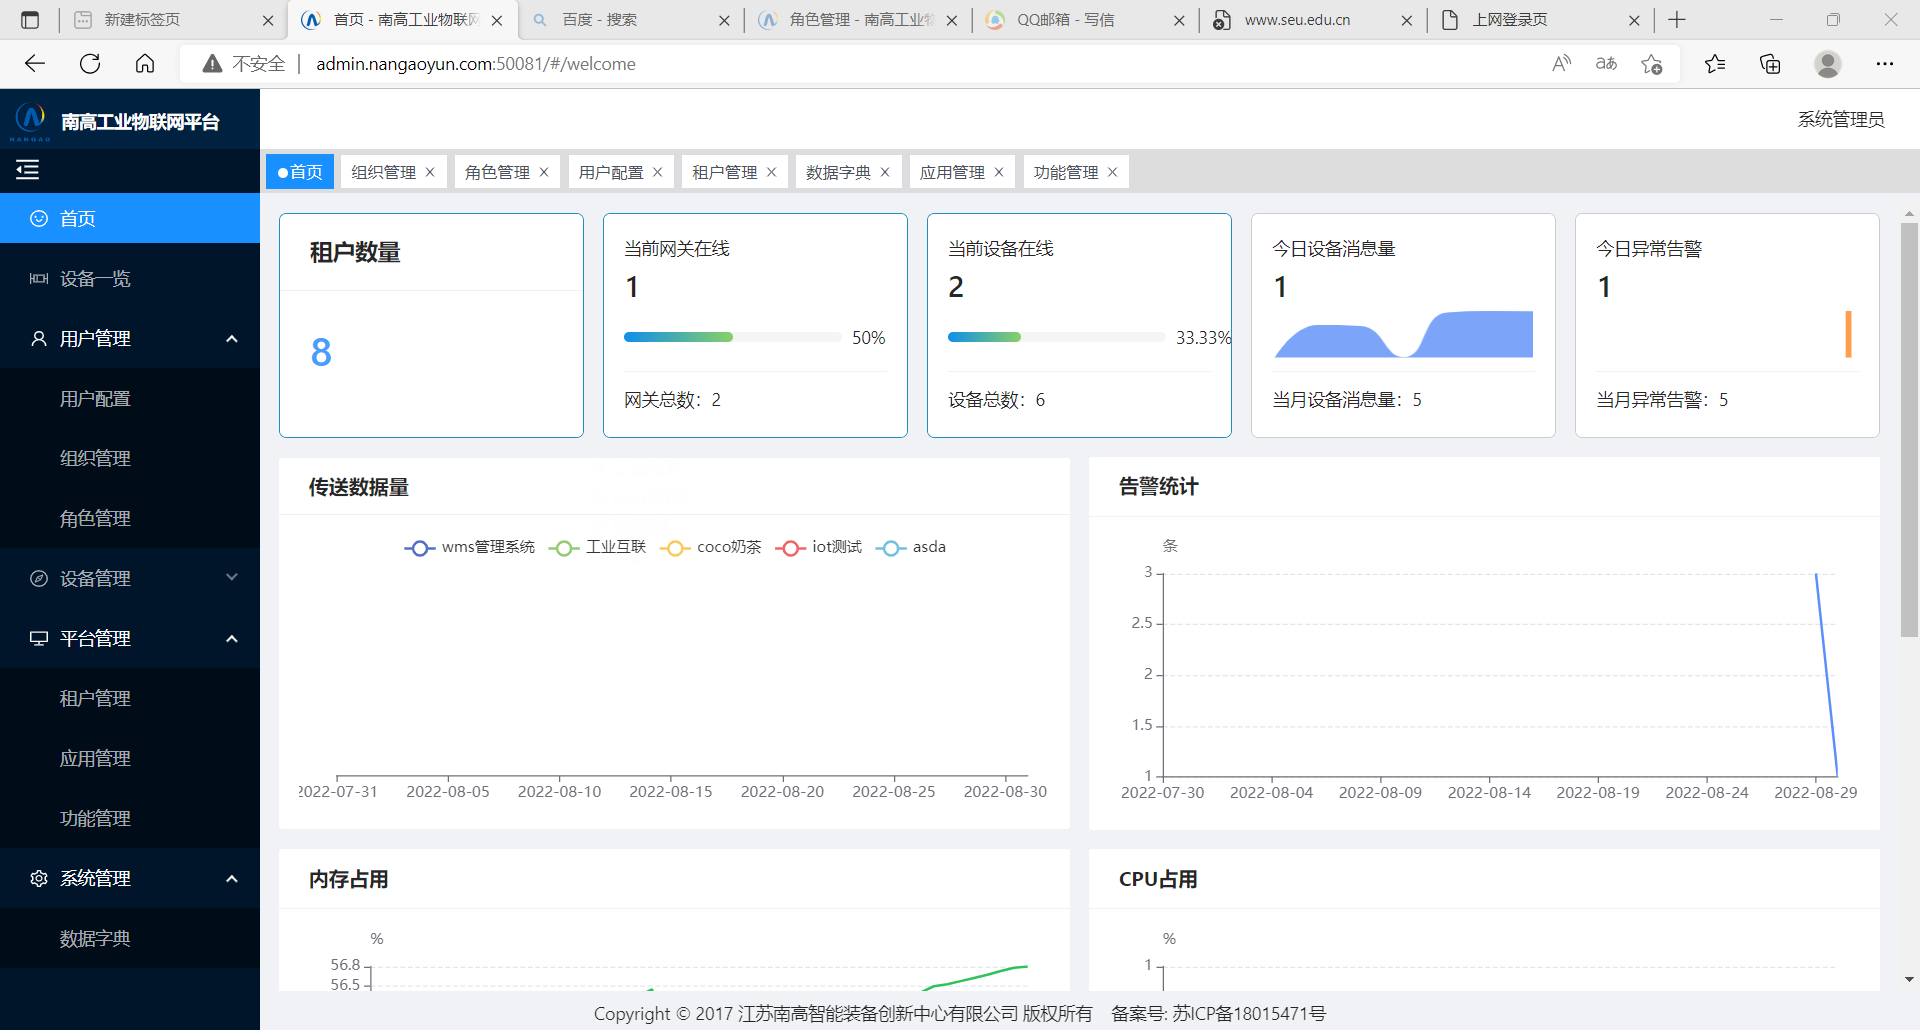Close the 数据字典 page tab
Image resolution: width=1920 pixels, height=1030 pixels.
(885, 172)
